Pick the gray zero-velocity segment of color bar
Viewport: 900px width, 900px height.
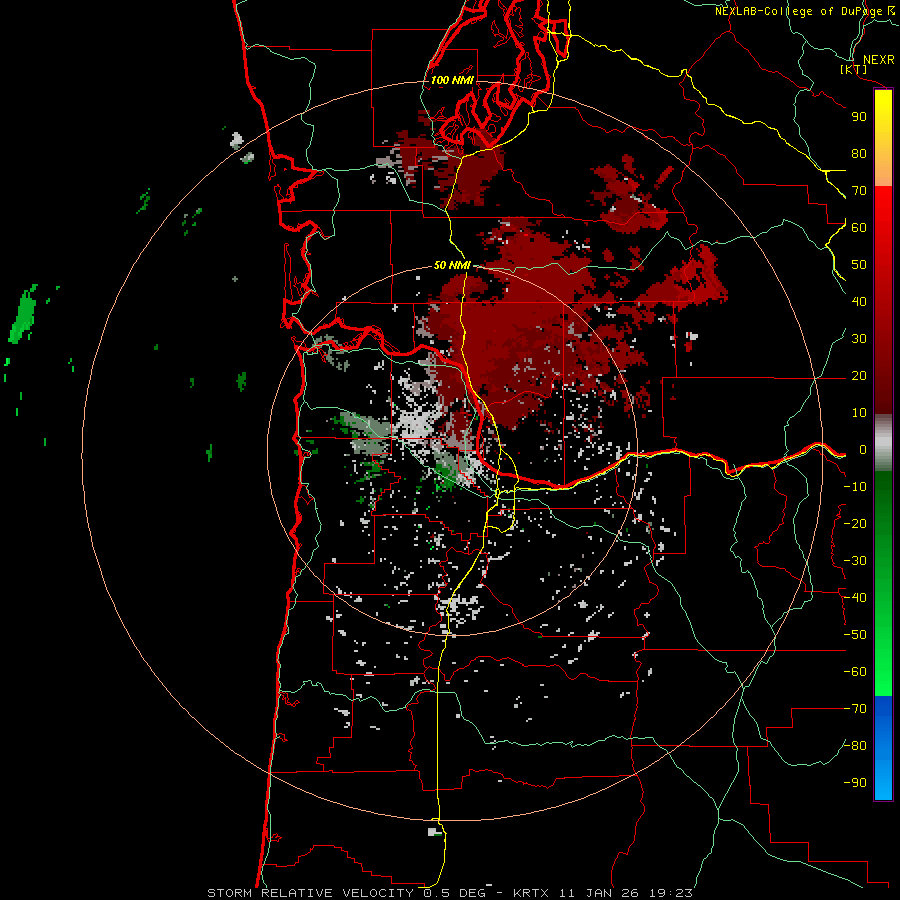point(883,443)
